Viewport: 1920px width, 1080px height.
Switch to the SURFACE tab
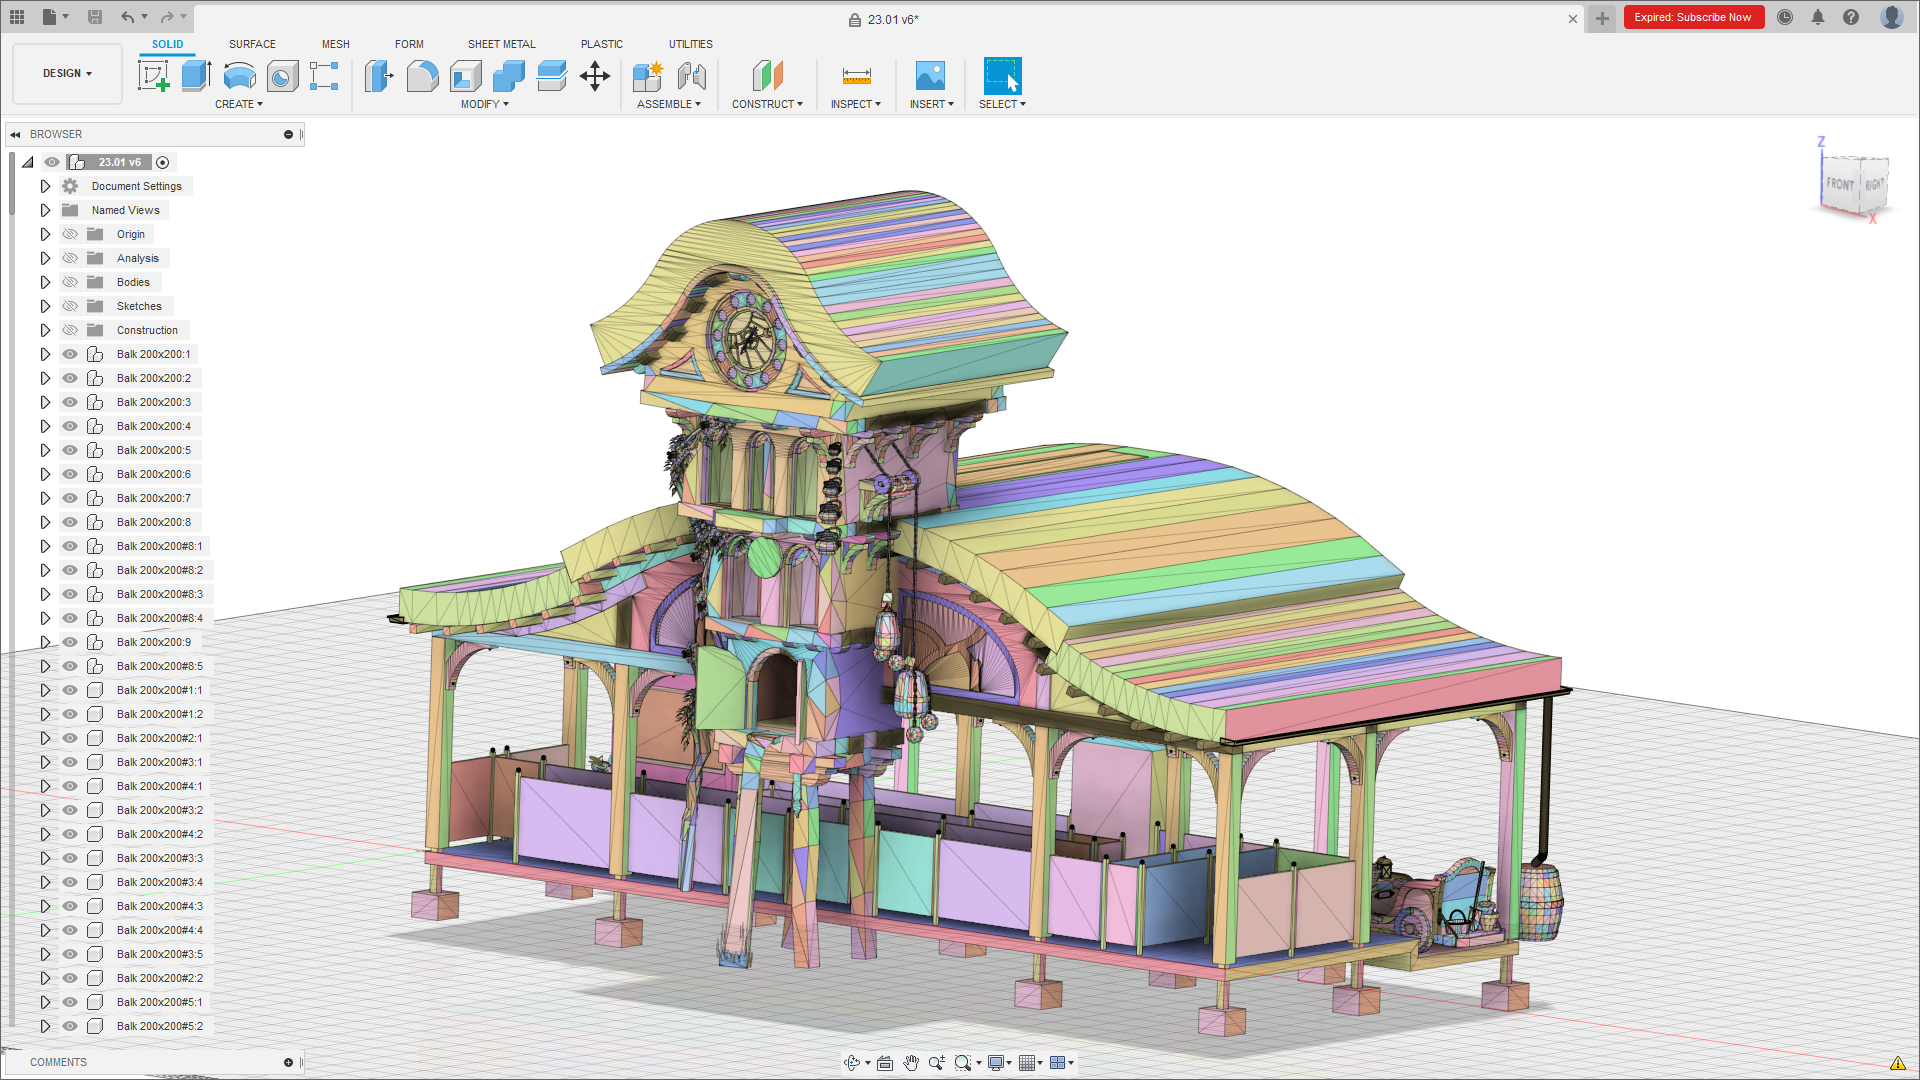(252, 44)
